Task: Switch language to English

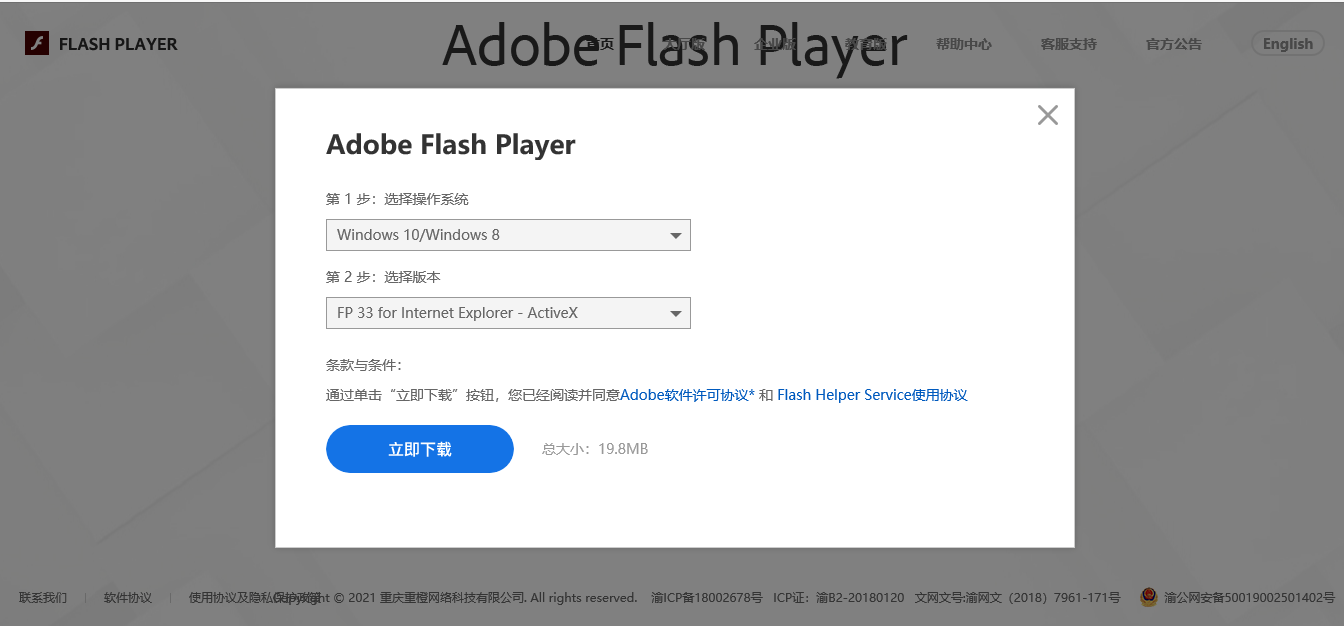Action: point(1287,44)
